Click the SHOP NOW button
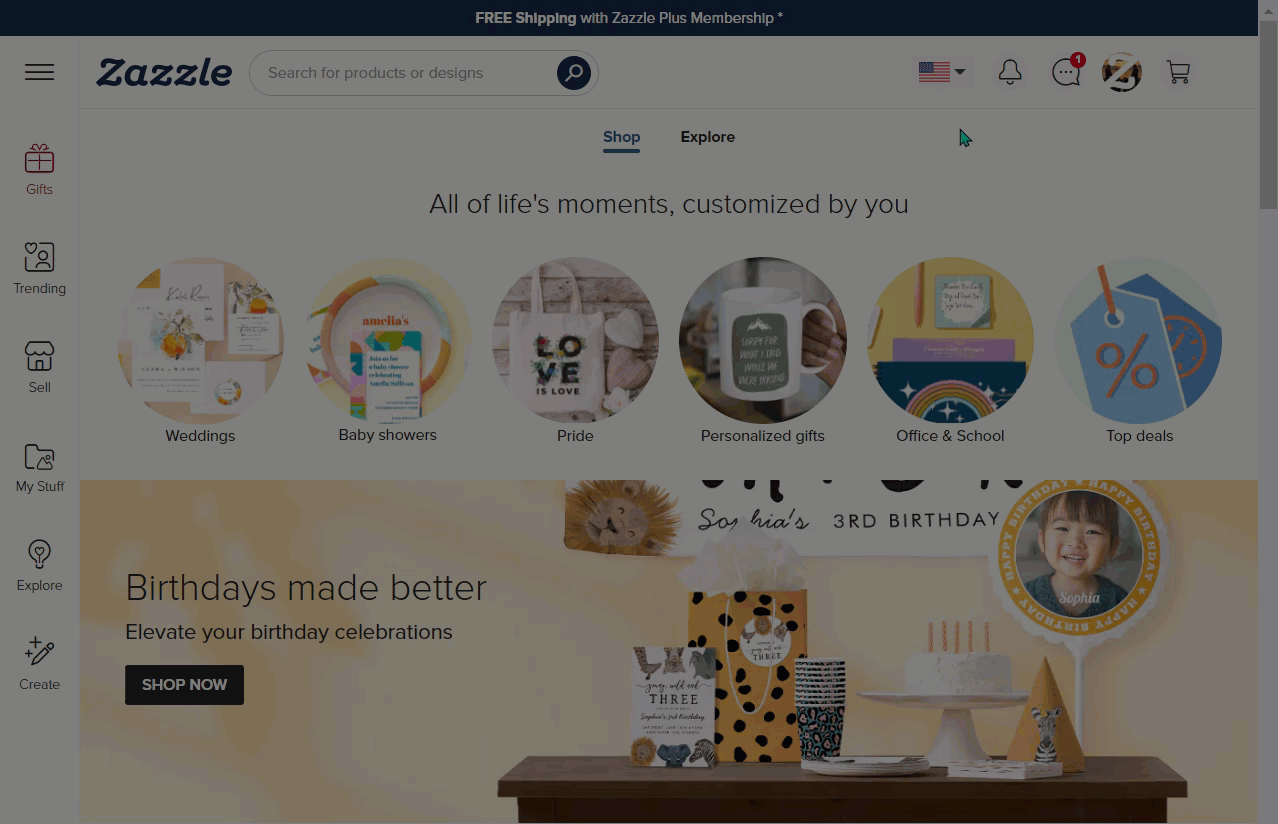1278x824 pixels. click(x=184, y=685)
